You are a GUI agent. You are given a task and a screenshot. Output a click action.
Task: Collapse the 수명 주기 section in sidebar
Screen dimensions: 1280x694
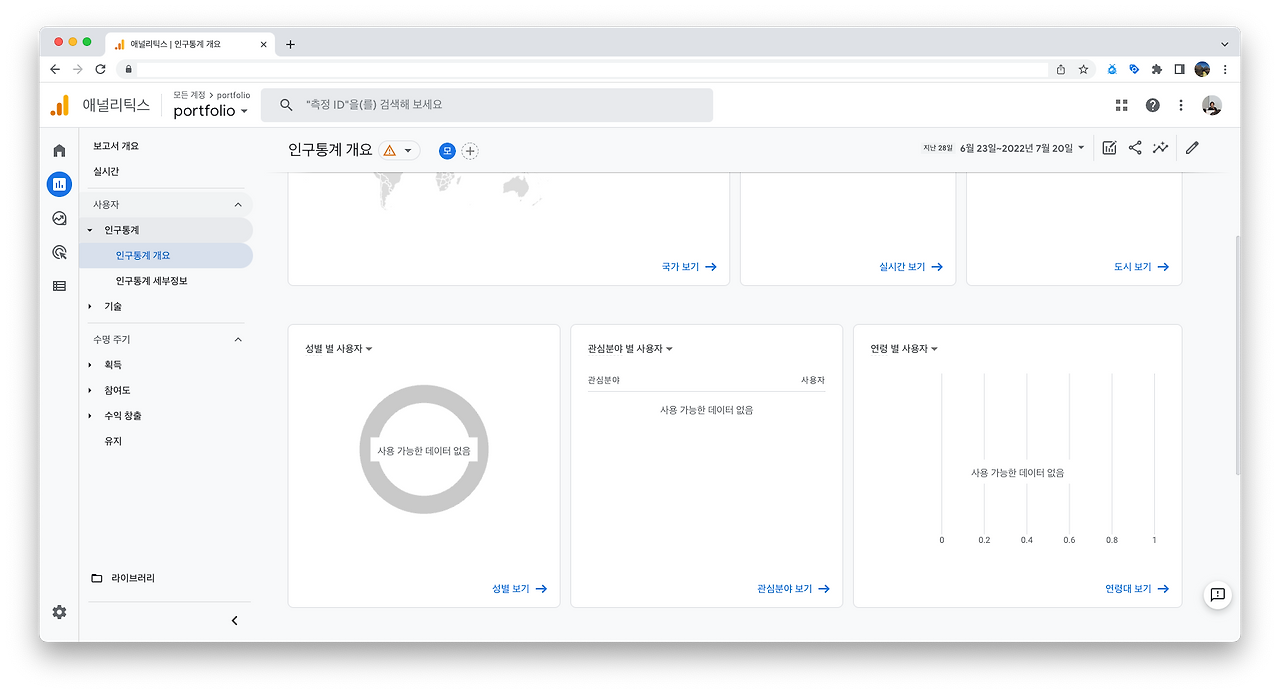pos(238,339)
